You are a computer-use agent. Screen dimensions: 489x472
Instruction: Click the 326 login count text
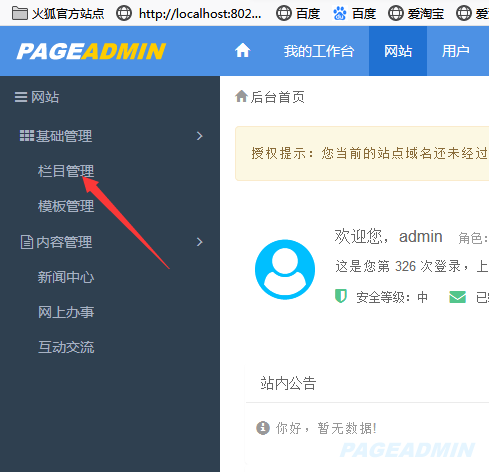click(406, 267)
